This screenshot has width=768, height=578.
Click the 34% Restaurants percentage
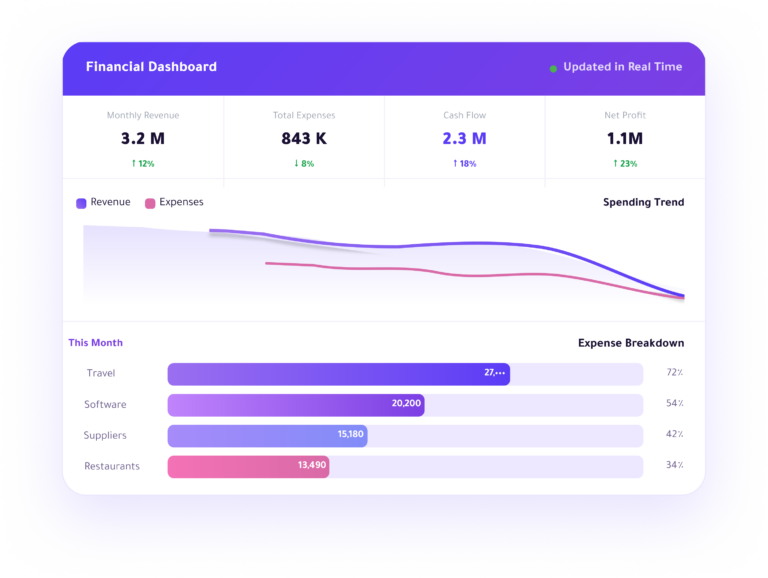(x=674, y=465)
